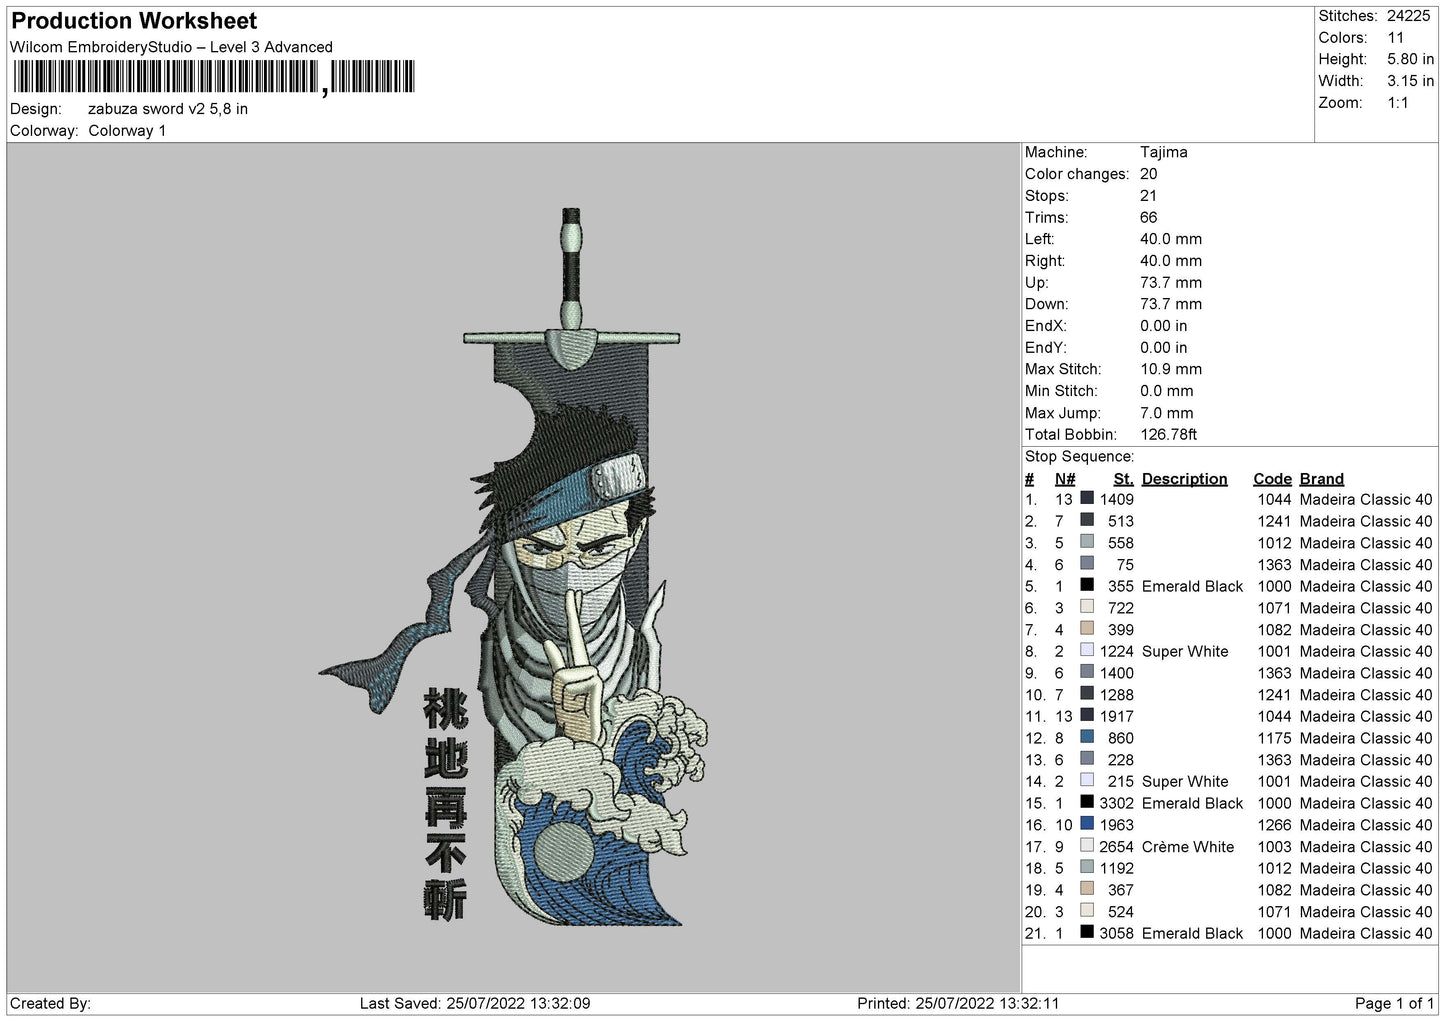Click the tan swatch in stop row 7
Image resolution: width=1445 pixels, height=1021 pixels.
(1087, 629)
